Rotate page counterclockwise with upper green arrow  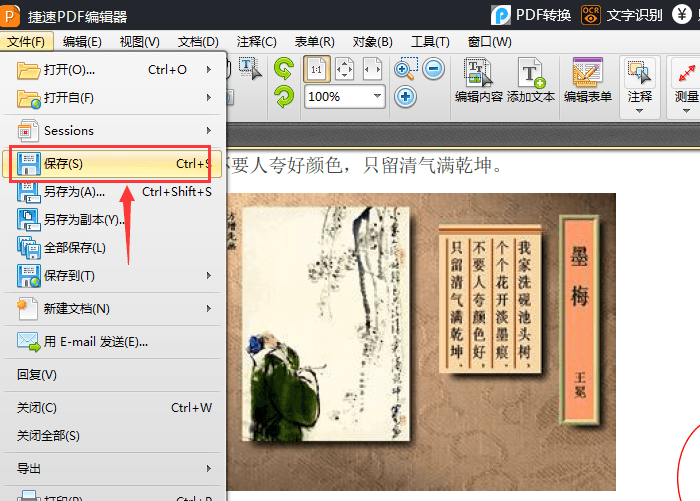point(284,68)
